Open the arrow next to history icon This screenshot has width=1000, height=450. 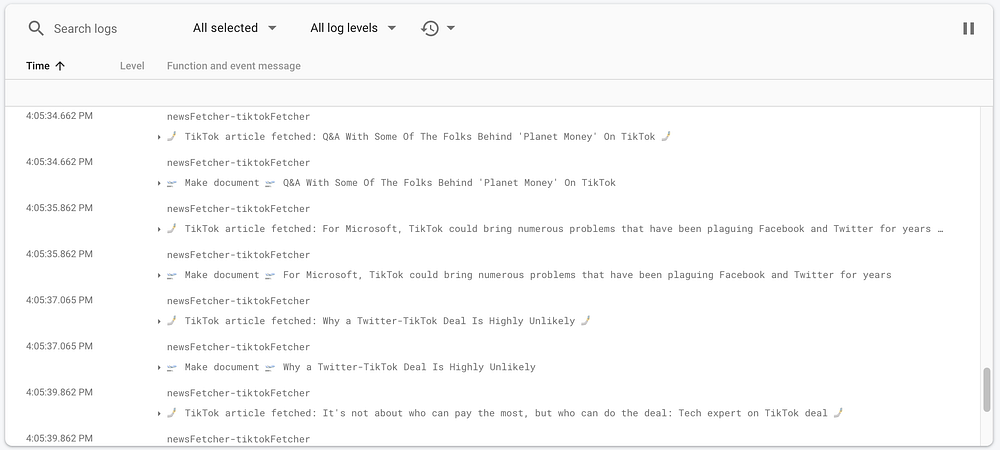451,28
